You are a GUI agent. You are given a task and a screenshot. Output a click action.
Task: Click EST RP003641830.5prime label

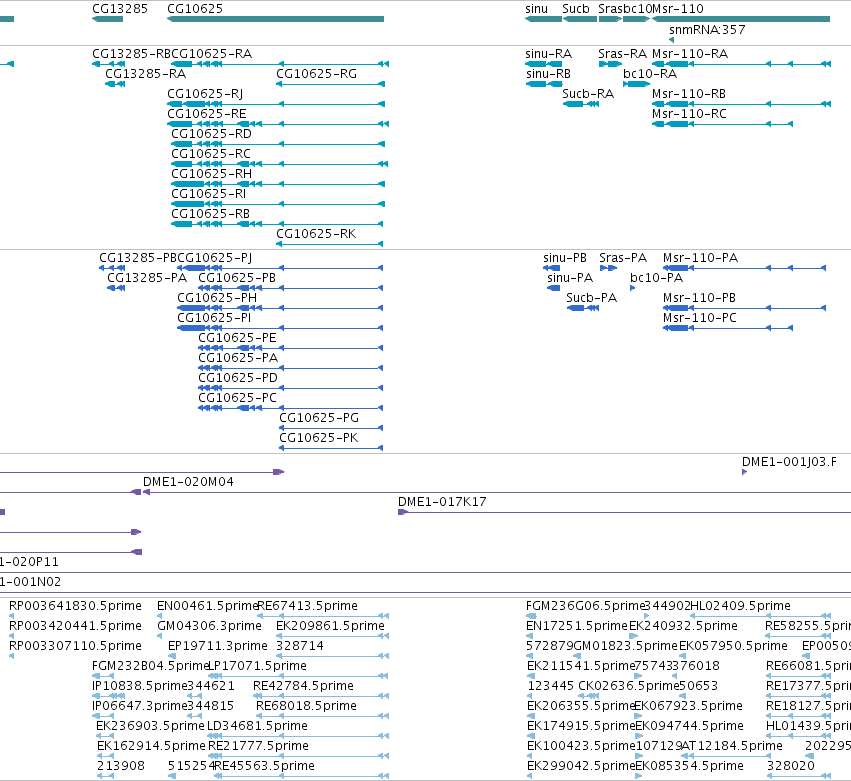tap(75, 606)
